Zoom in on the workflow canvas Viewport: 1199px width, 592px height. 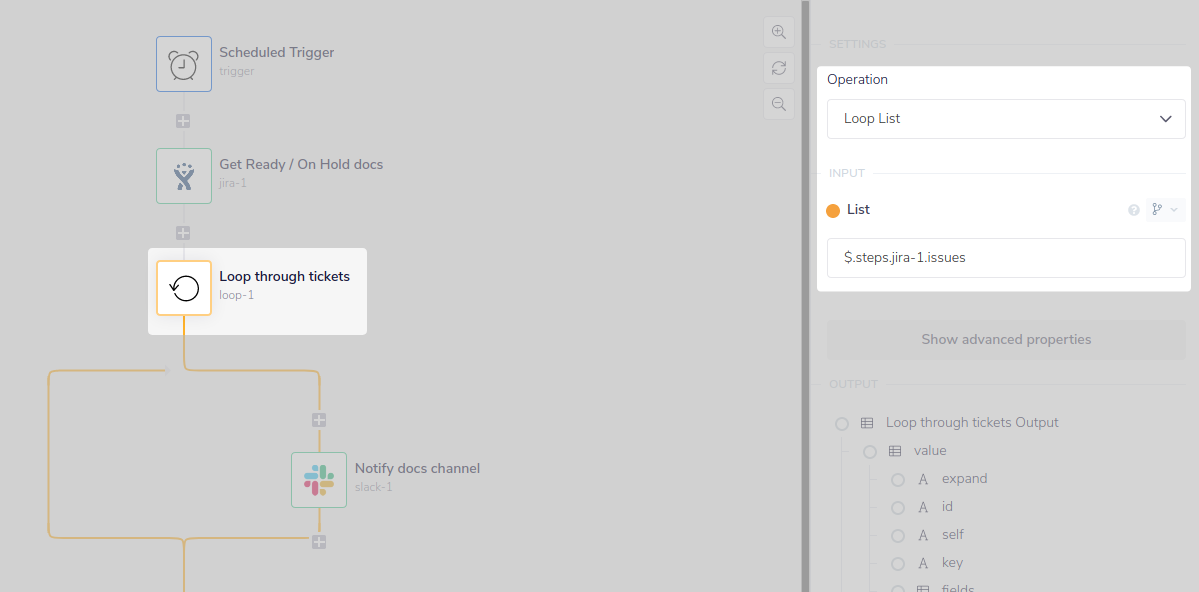pos(778,31)
